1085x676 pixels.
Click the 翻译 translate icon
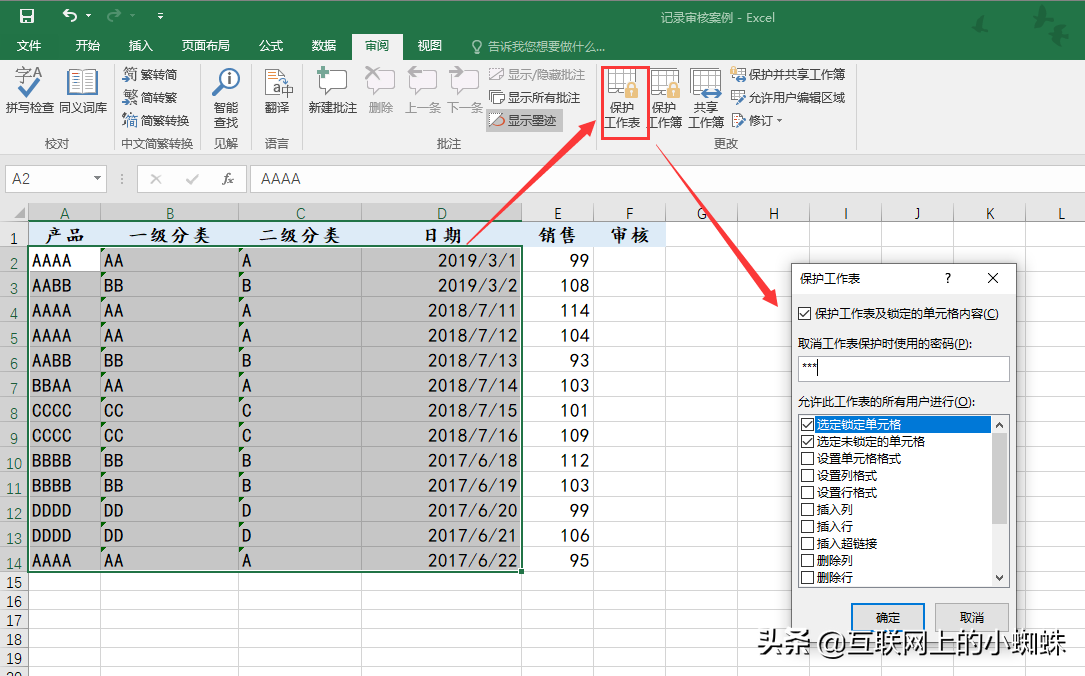click(x=277, y=91)
